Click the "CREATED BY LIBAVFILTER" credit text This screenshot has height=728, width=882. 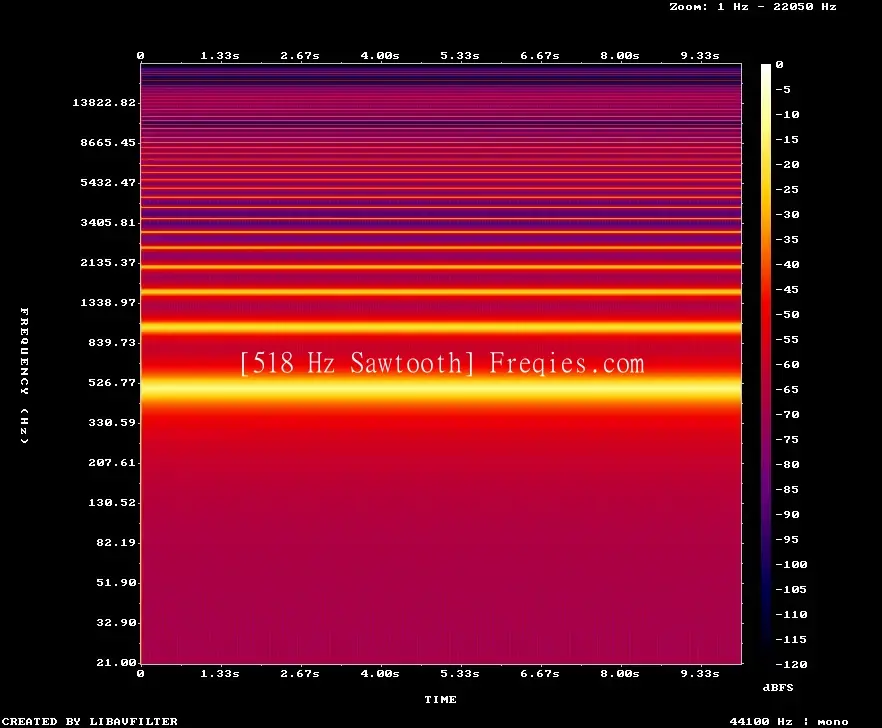tap(89, 721)
